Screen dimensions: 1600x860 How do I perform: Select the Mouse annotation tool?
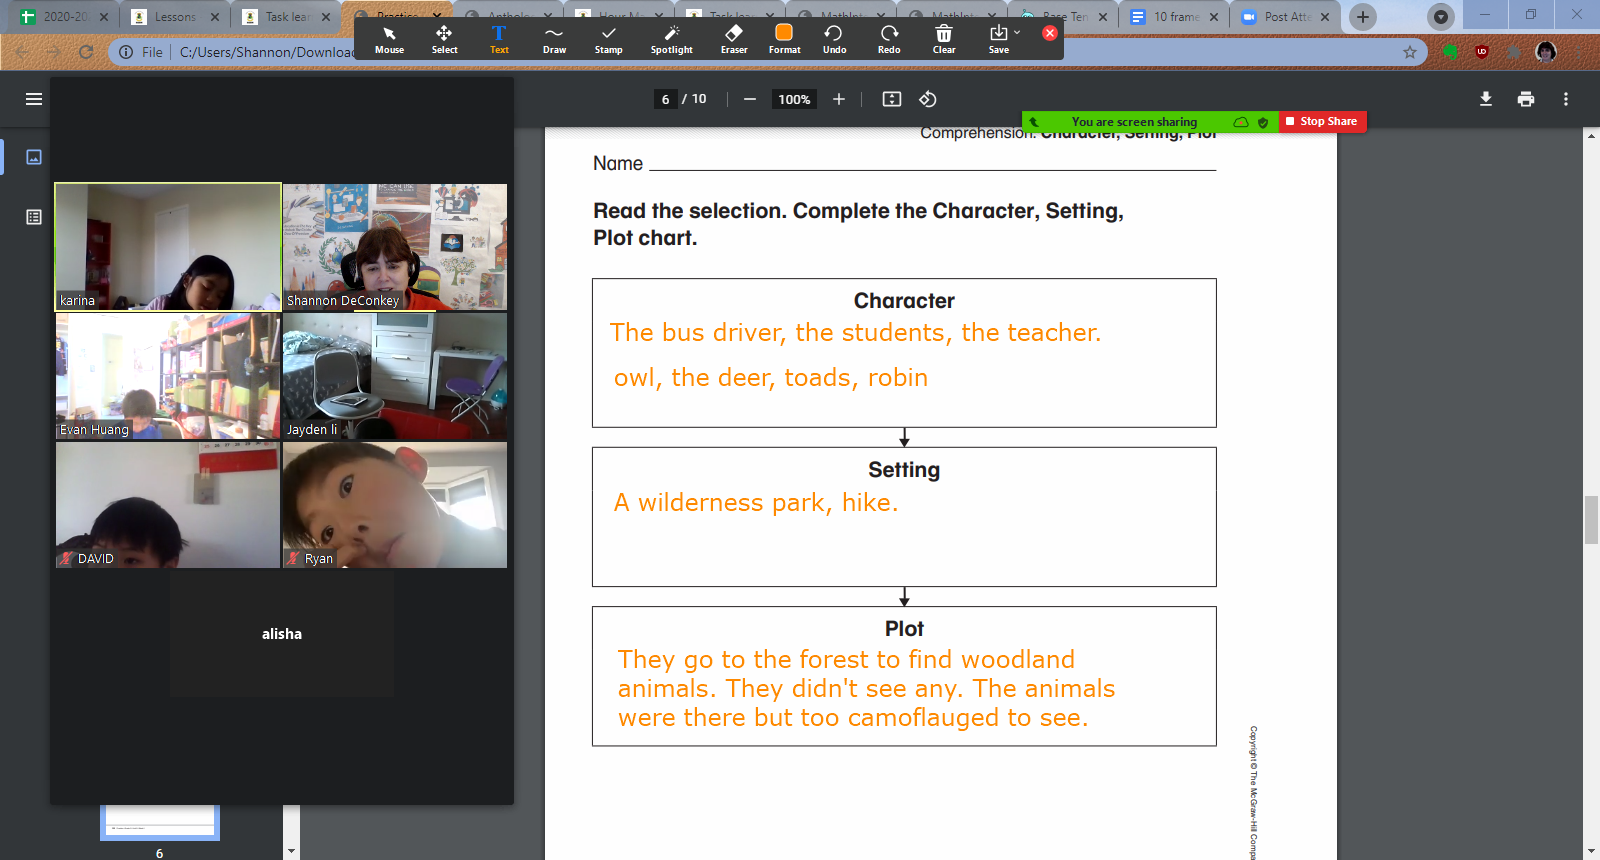pos(389,40)
